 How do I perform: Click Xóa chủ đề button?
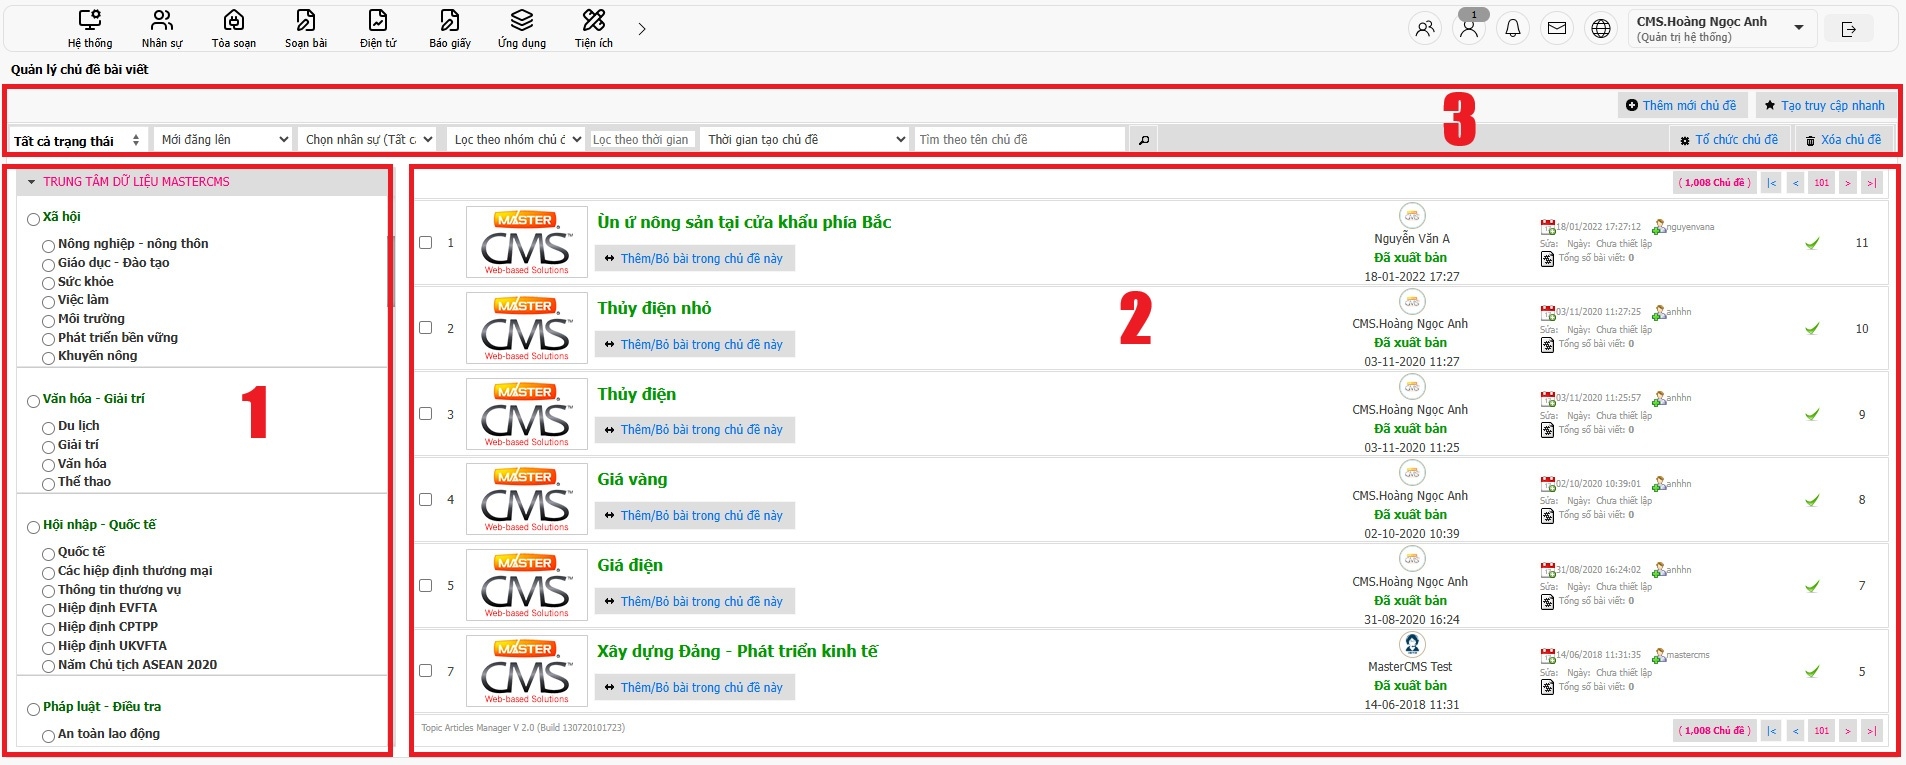coord(1843,140)
